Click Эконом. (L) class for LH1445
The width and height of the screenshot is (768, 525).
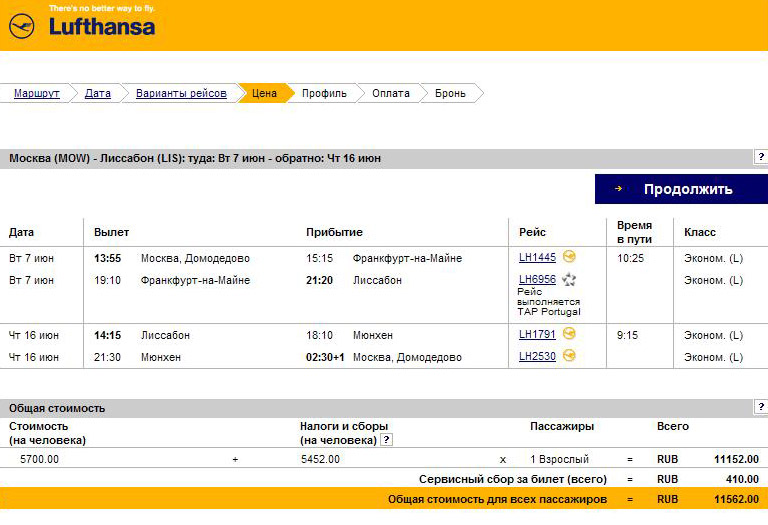[x=714, y=258]
